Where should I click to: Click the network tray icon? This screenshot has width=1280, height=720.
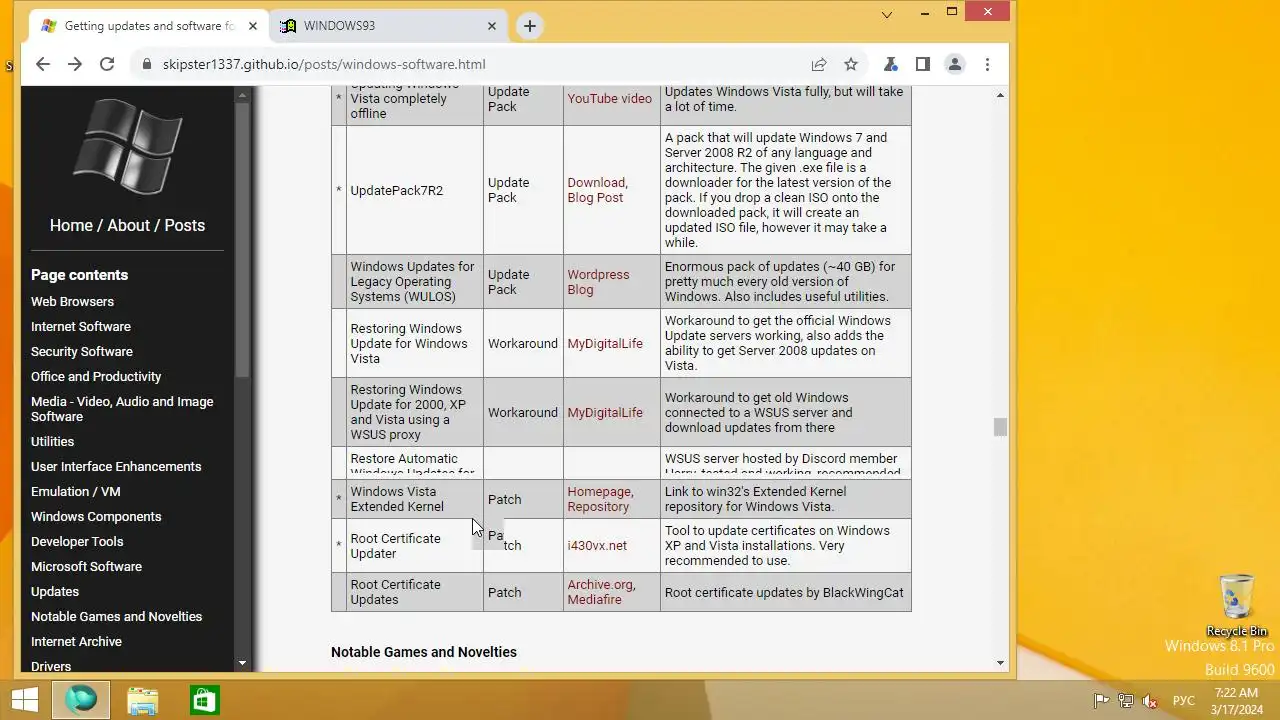1126,701
